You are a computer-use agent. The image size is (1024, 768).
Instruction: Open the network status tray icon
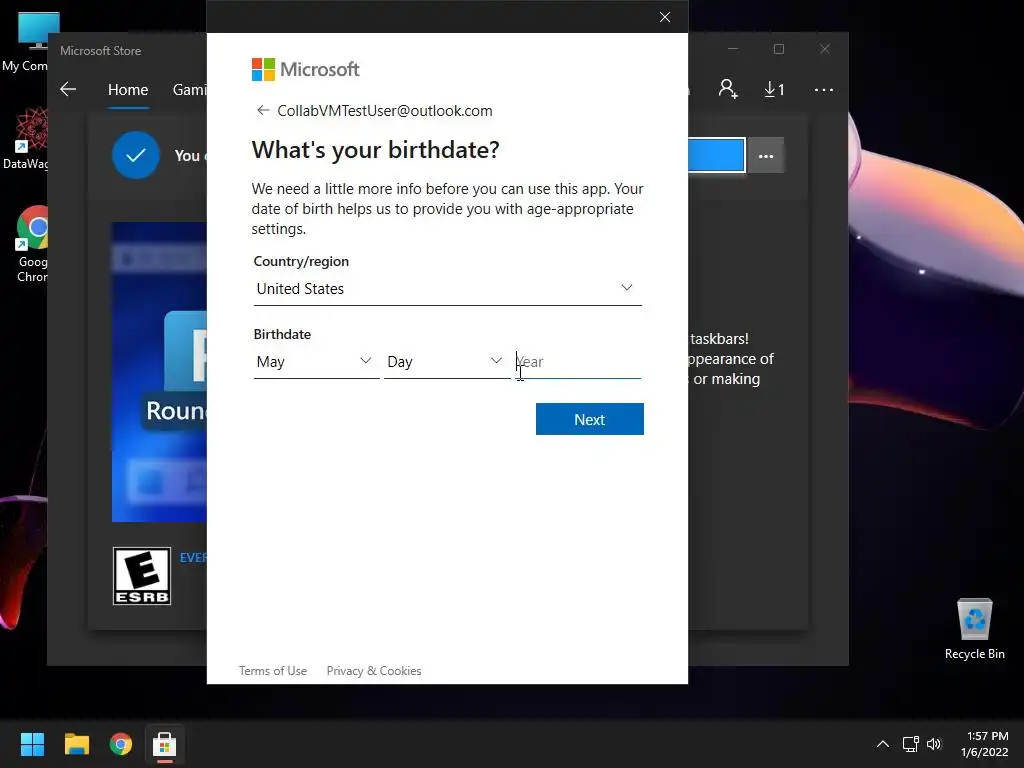[x=910, y=744]
